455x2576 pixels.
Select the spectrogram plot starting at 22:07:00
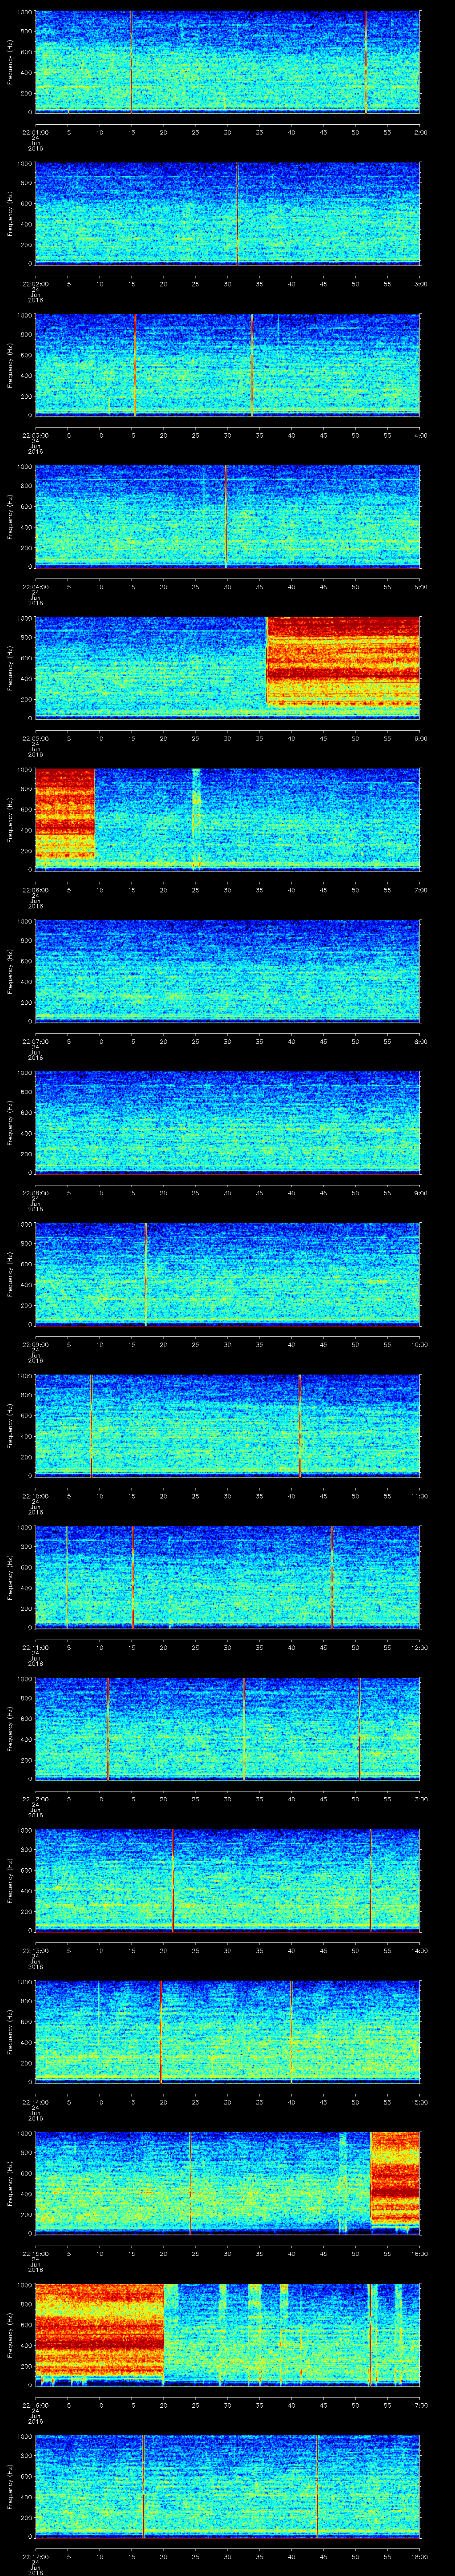[x=227, y=970]
